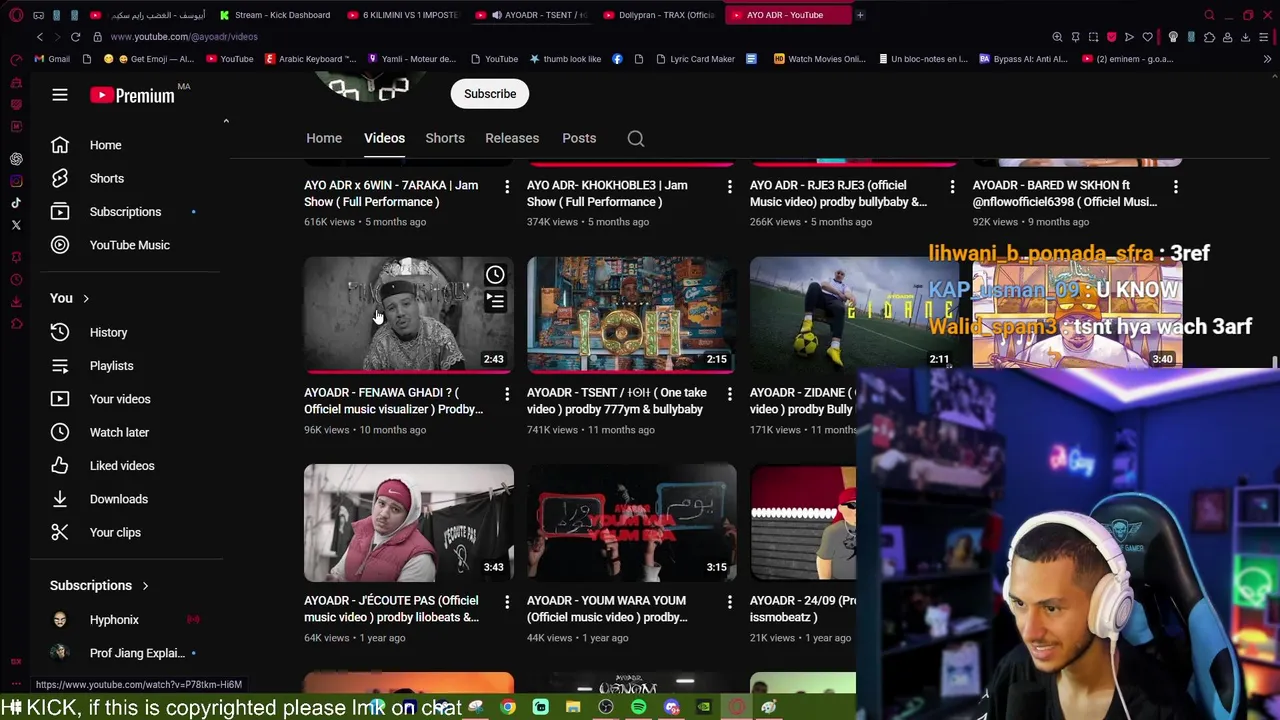Switch to Dollypran - TRAX browser tab
The image size is (1280, 720).
click(658, 15)
